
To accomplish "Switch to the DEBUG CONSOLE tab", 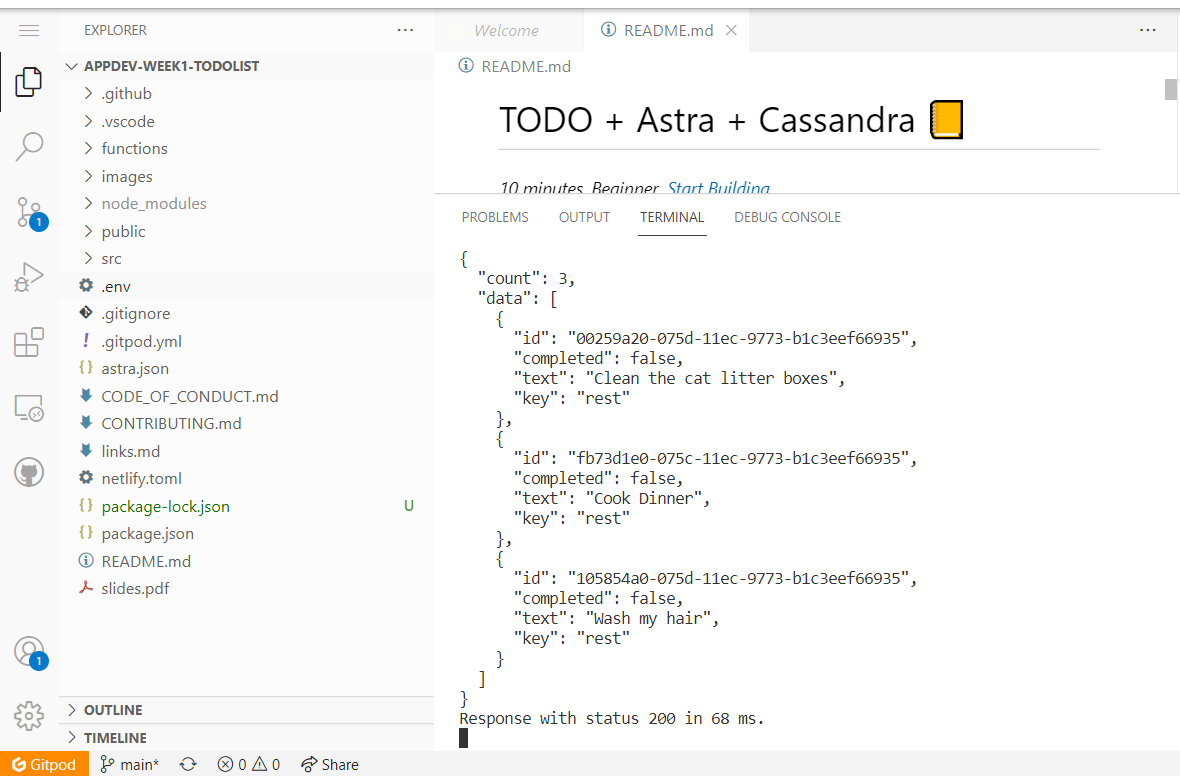I will click(787, 217).
